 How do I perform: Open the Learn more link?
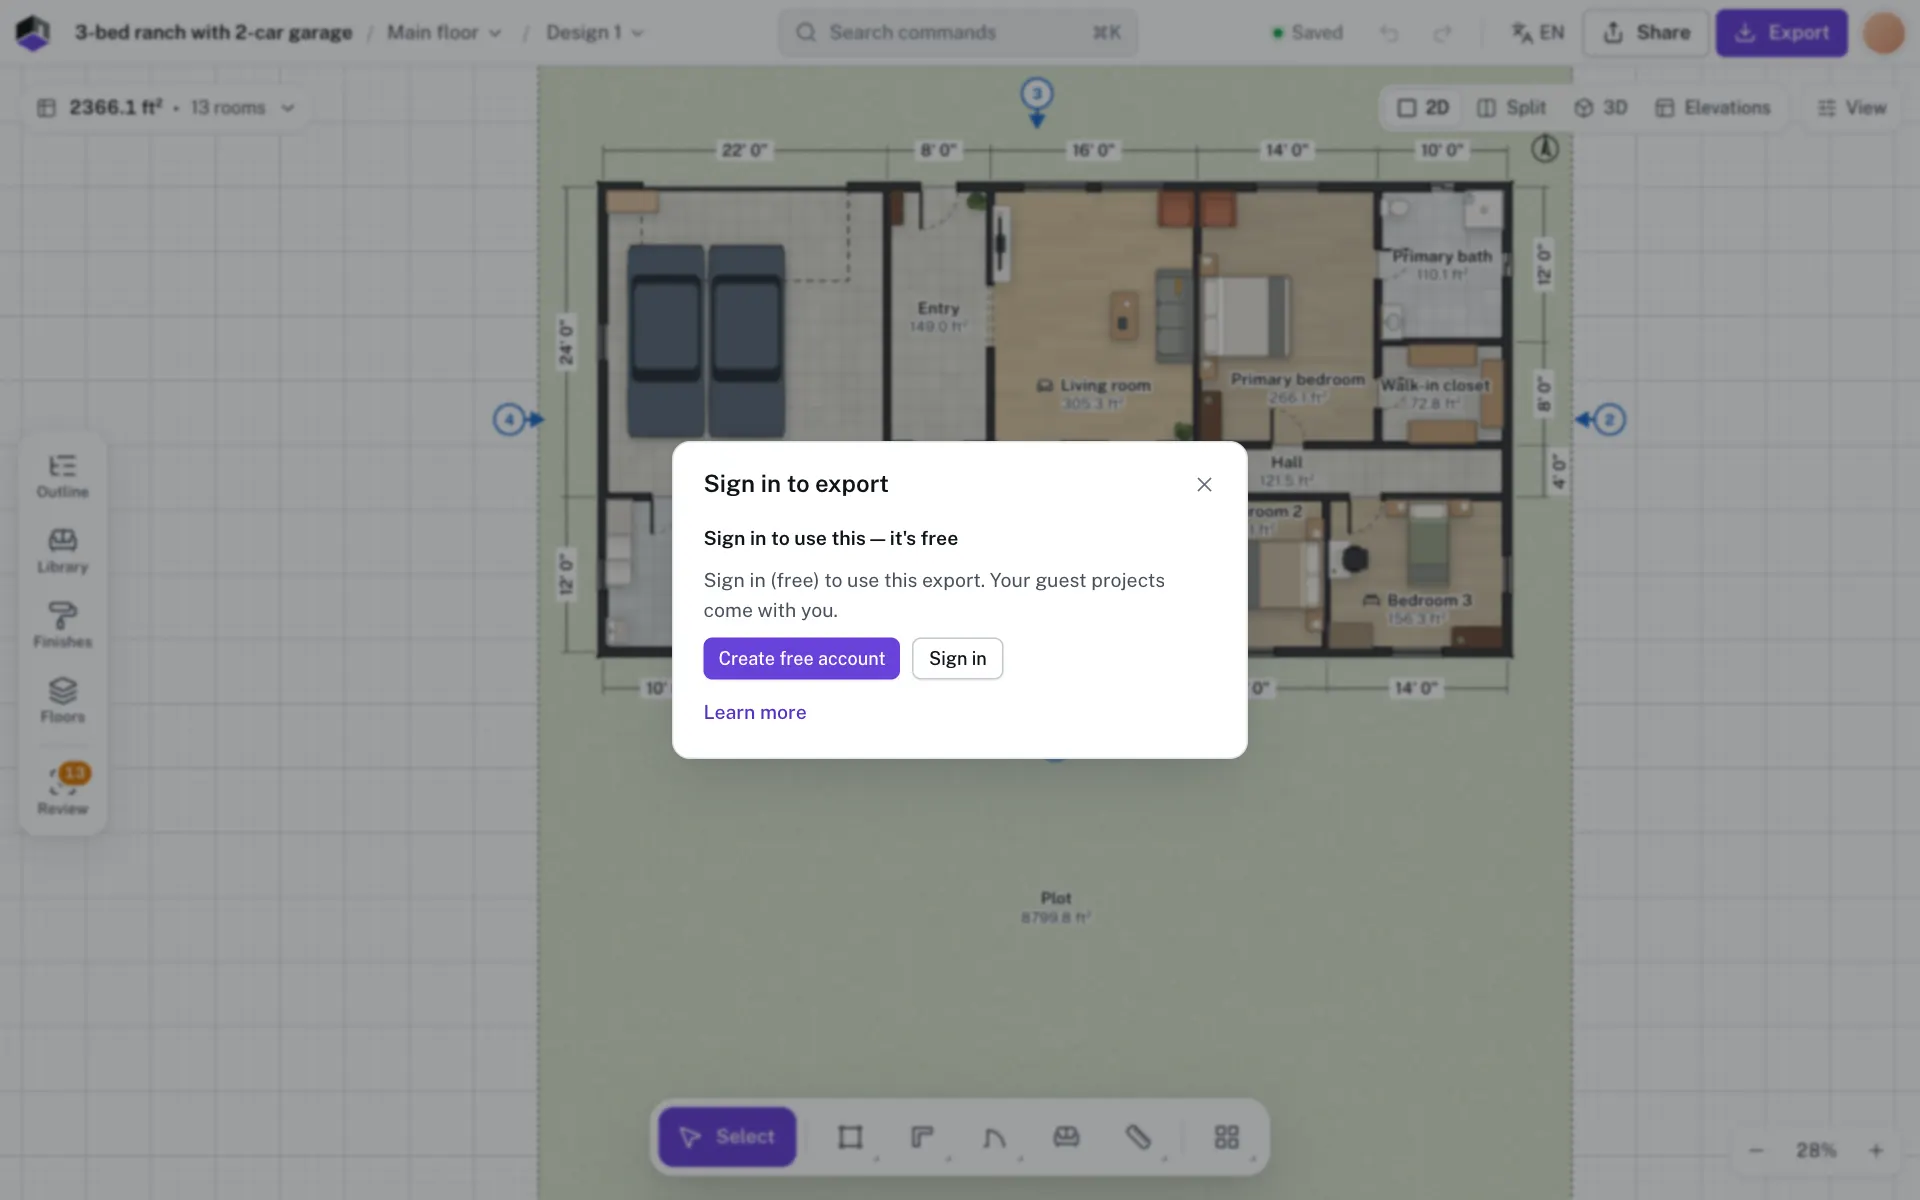tap(755, 712)
